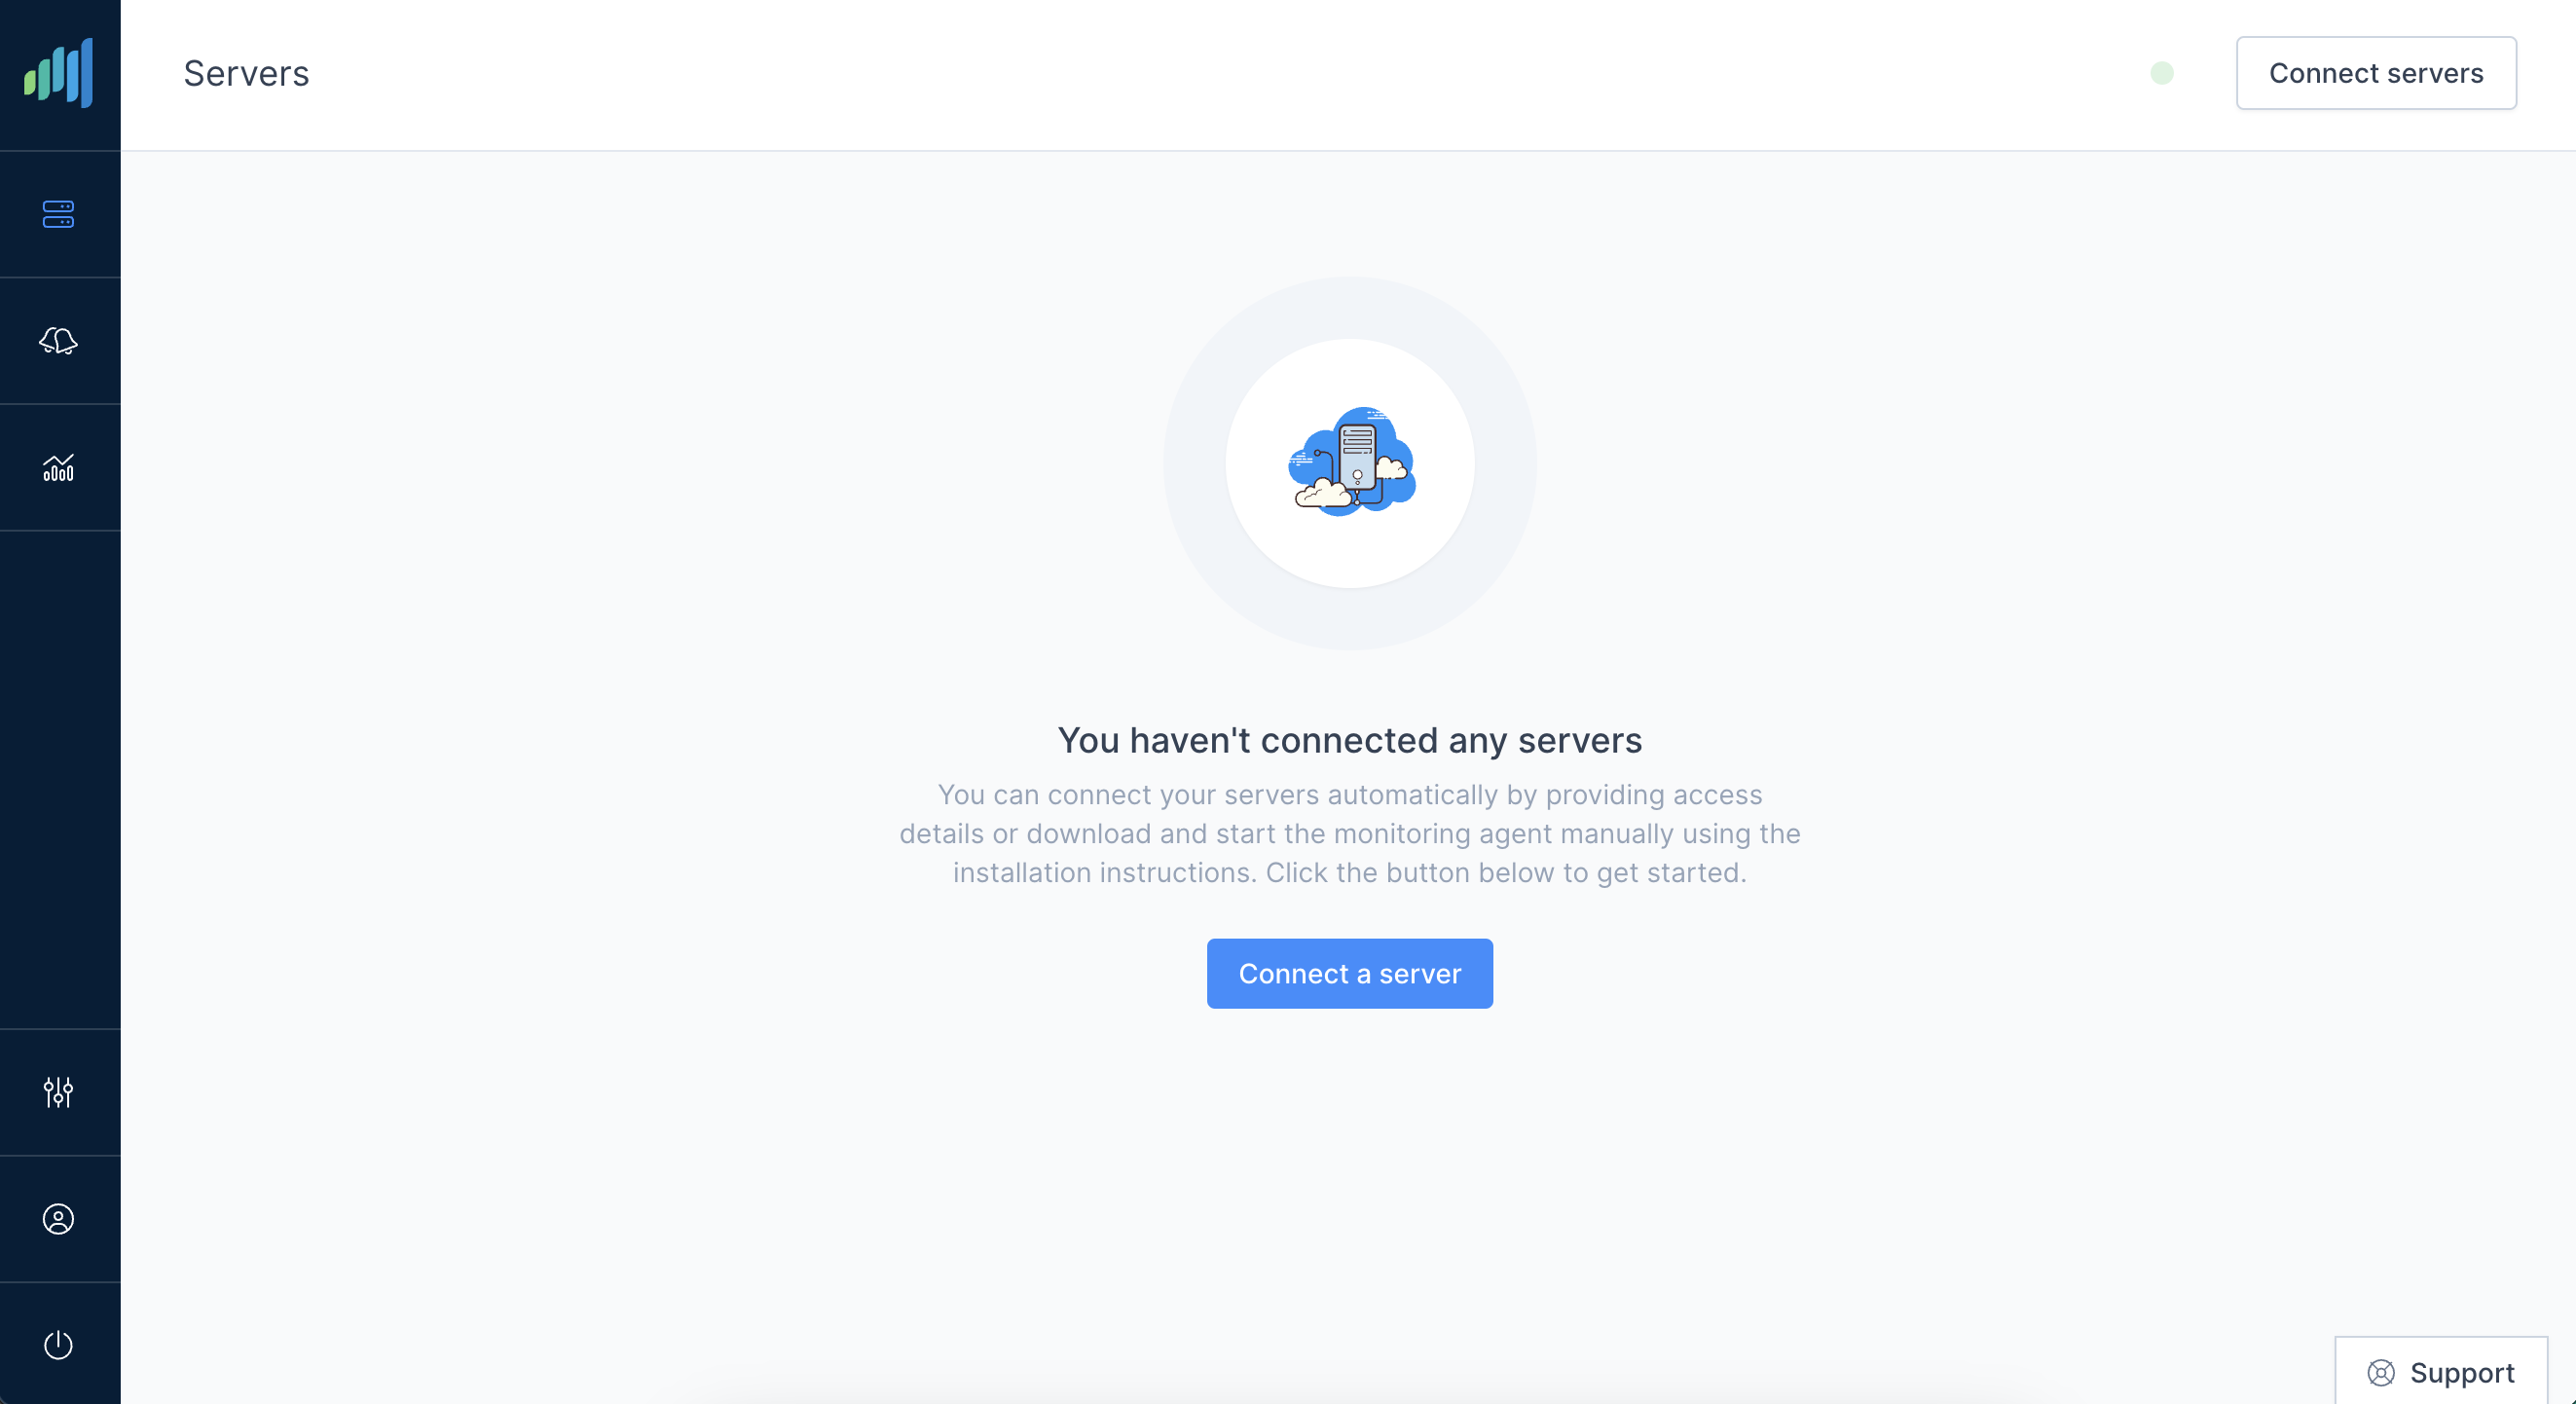Click the blank content area below Connect a server
This screenshot has height=1404, width=2576.
click(1349, 1180)
